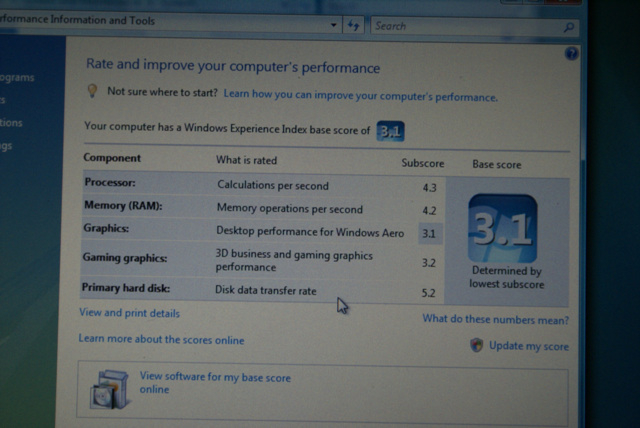
Task: Select the 'Memory (RAM):' row label
Action: tap(123, 205)
